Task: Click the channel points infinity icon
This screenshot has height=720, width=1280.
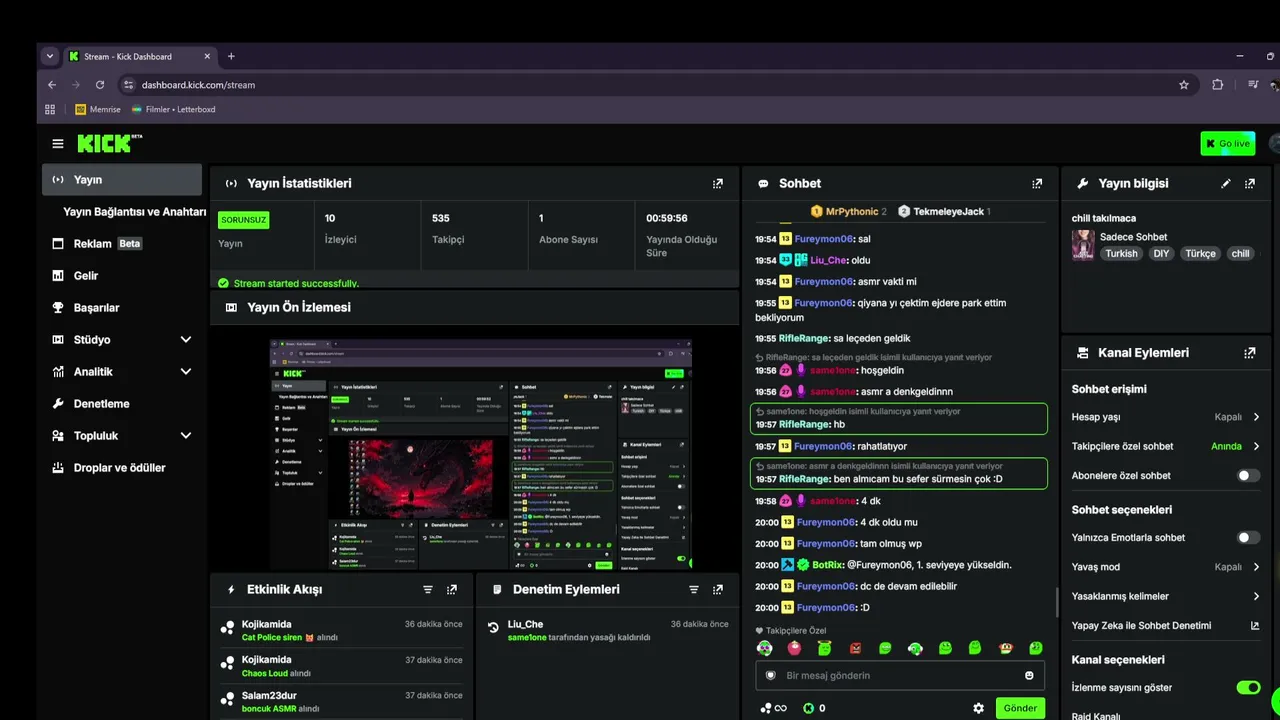Action: pyautogui.click(x=774, y=708)
